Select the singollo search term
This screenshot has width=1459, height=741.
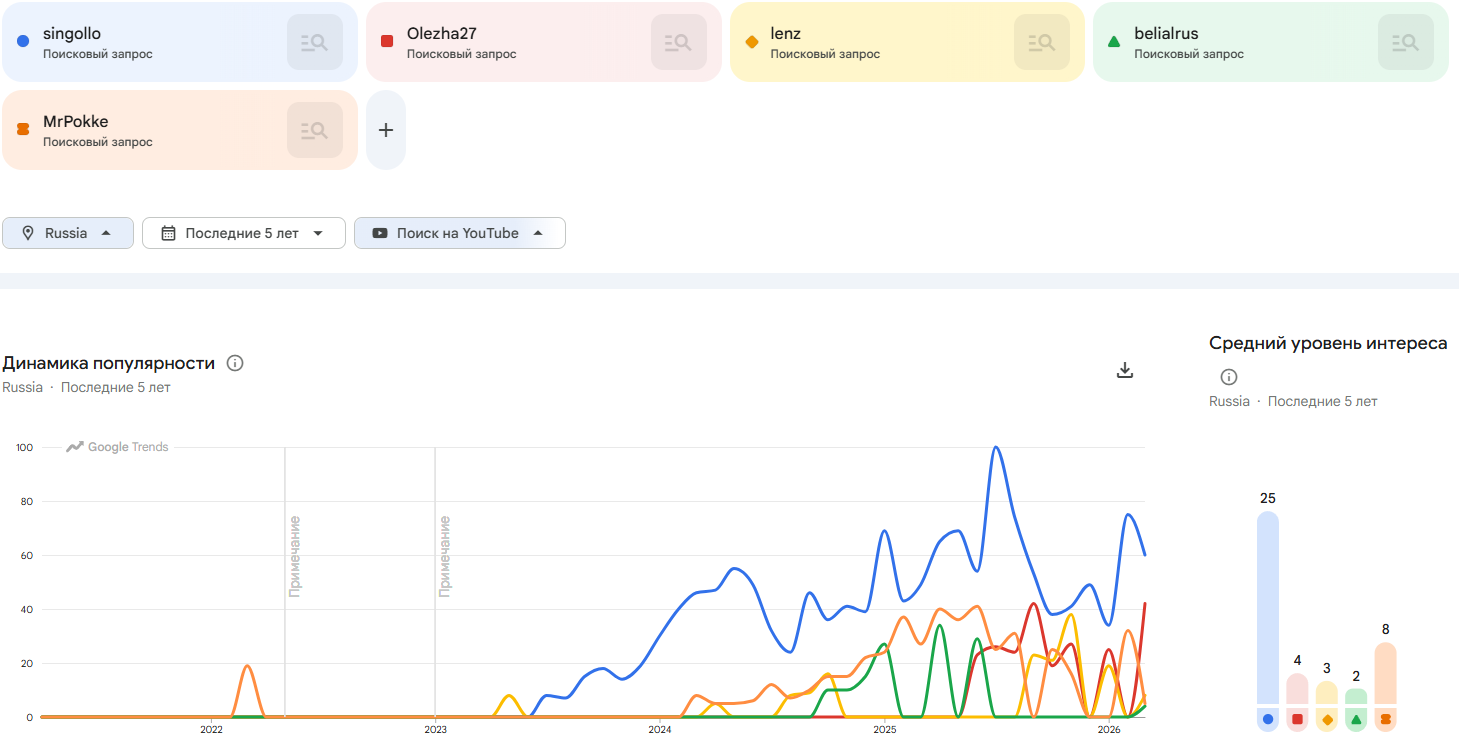tap(72, 34)
